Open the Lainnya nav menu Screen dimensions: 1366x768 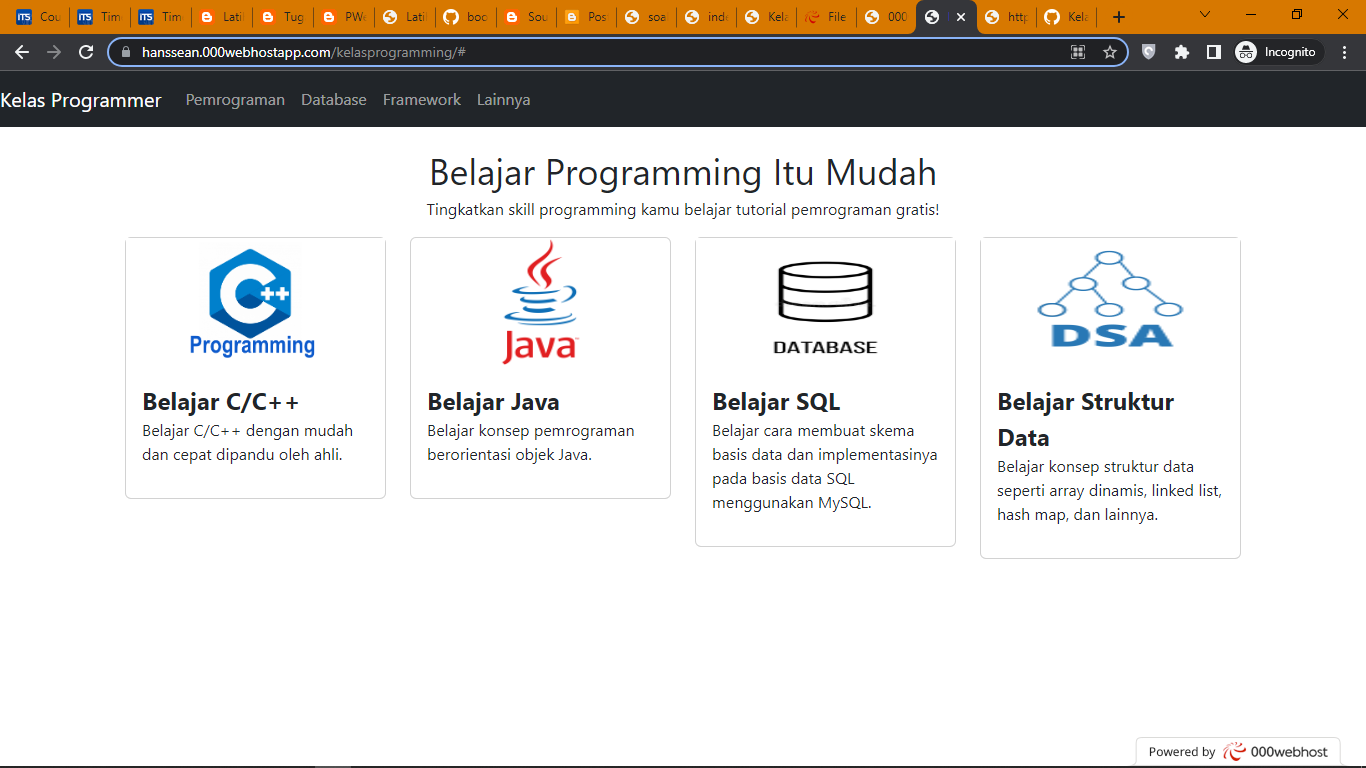click(504, 100)
